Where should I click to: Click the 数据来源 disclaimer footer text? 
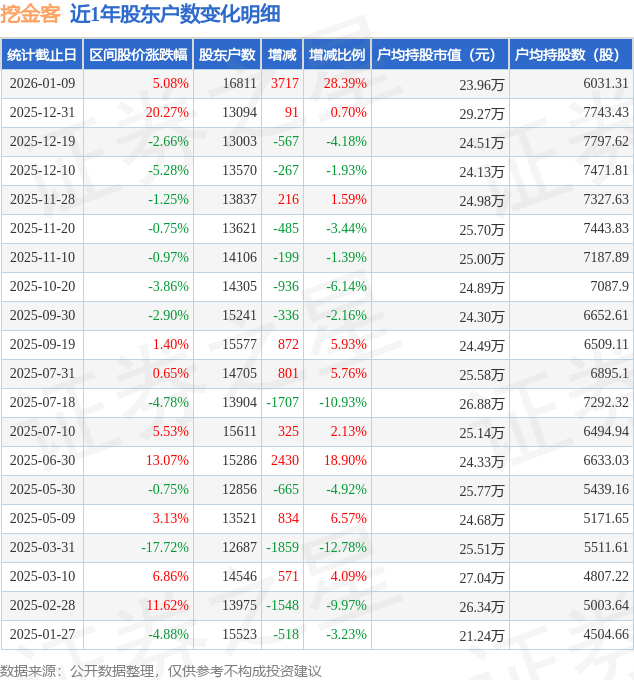tap(161, 670)
